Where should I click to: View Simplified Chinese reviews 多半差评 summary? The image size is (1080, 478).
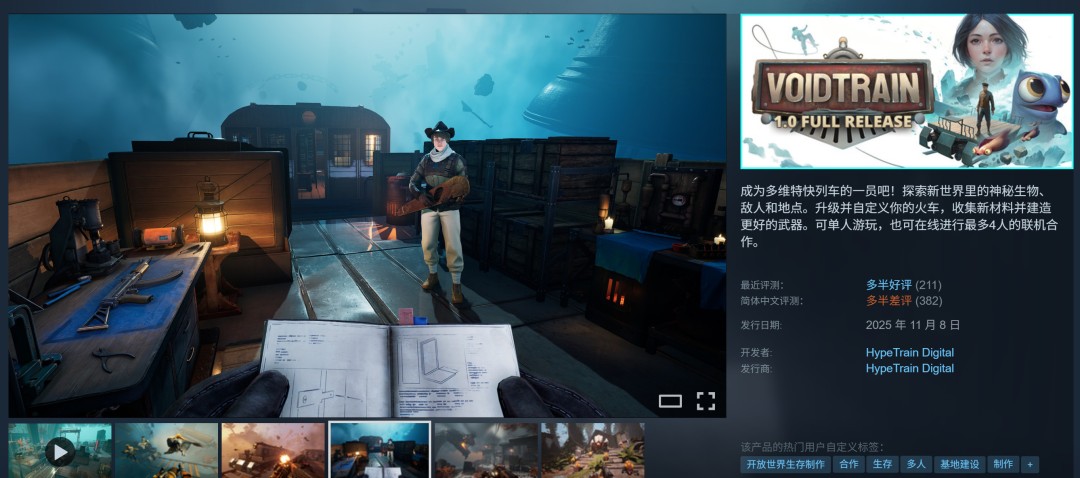coord(888,300)
